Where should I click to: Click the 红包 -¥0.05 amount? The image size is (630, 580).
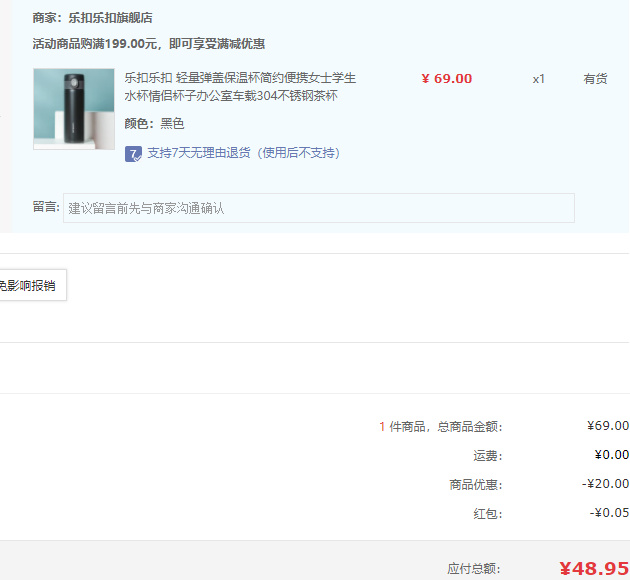tap(609, 513)
